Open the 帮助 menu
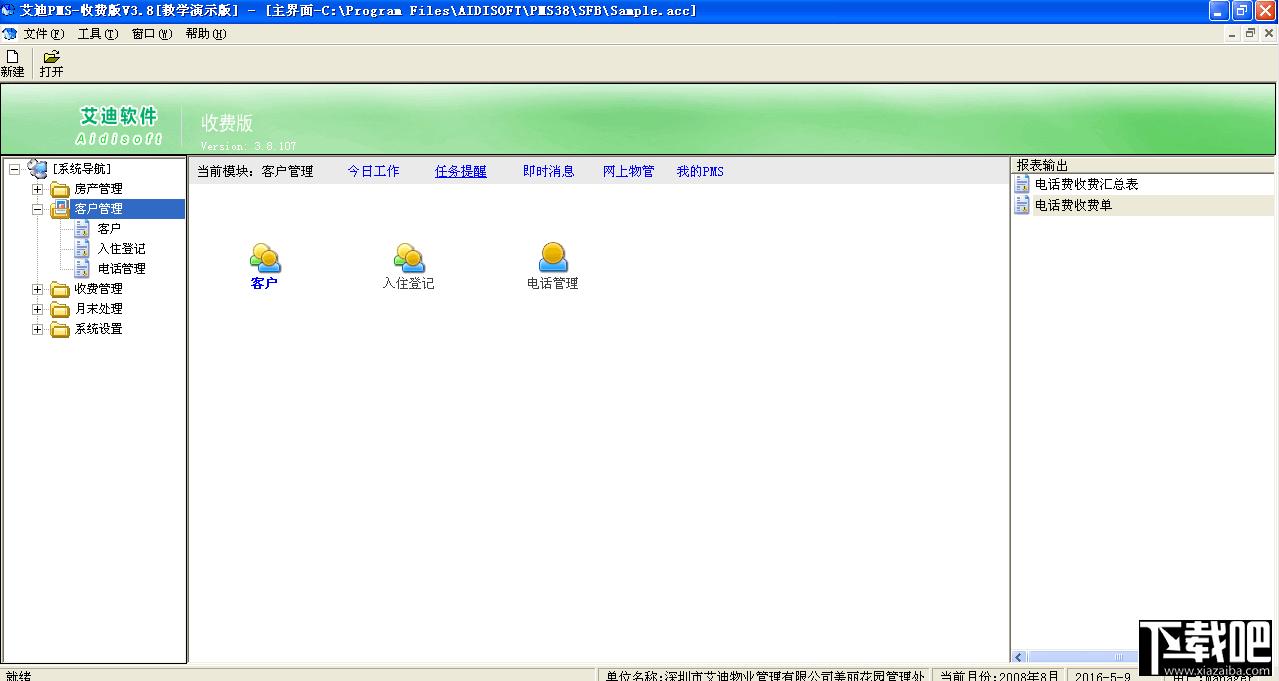 click(x=206, y=34)
